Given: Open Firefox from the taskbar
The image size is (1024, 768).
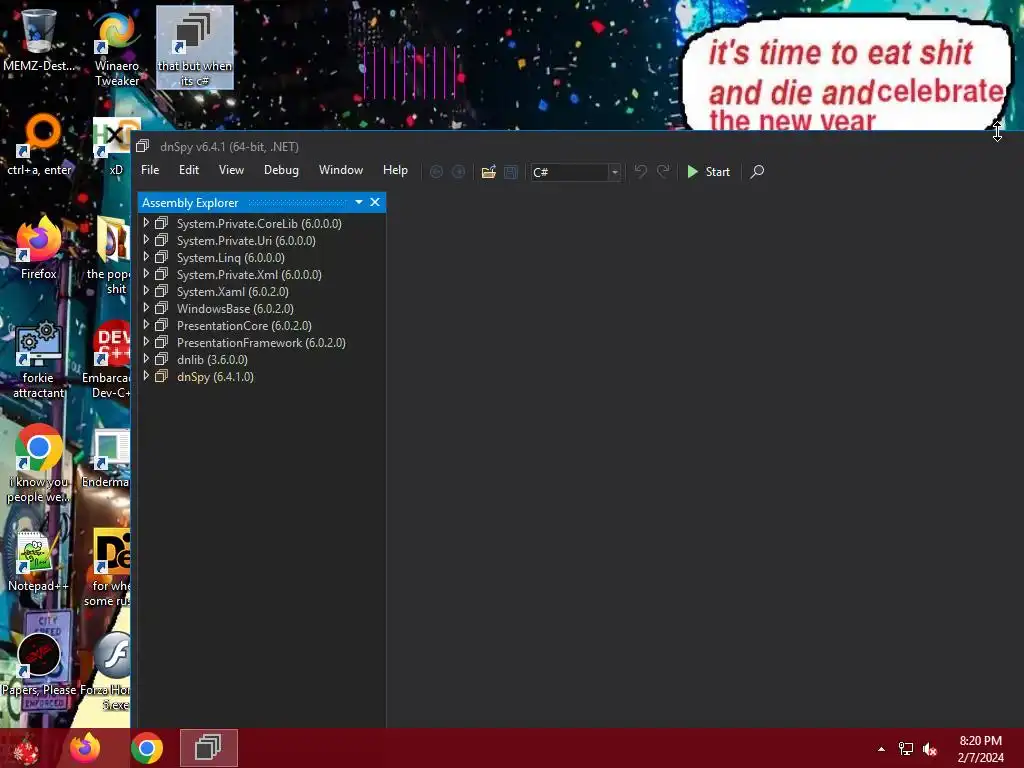Looking at the screenshot, I should [x=85, y=748].
